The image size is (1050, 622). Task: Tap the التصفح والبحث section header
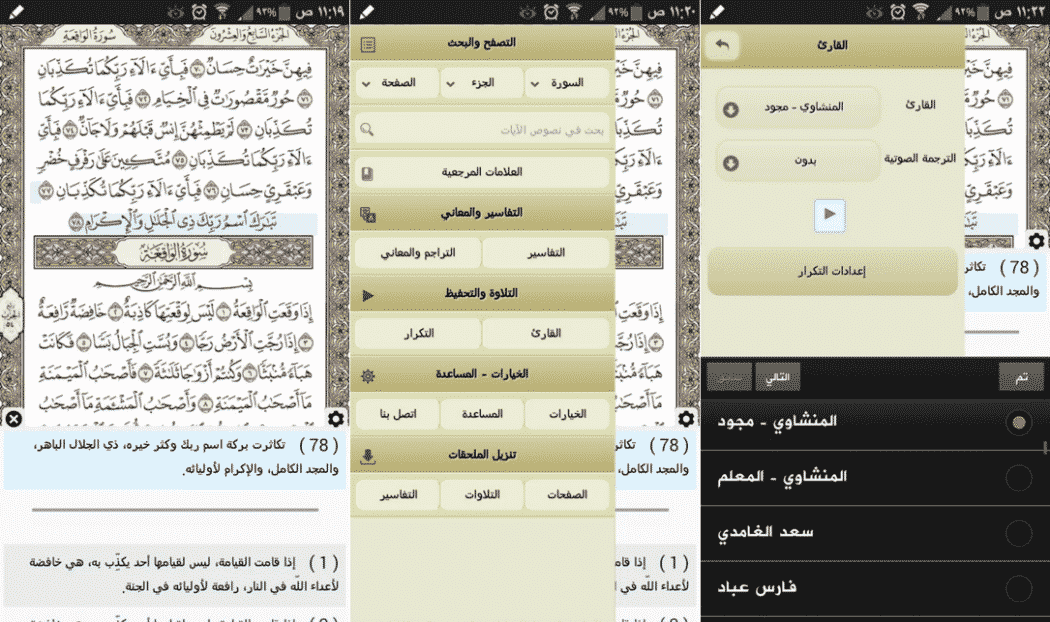pos(481,43)
